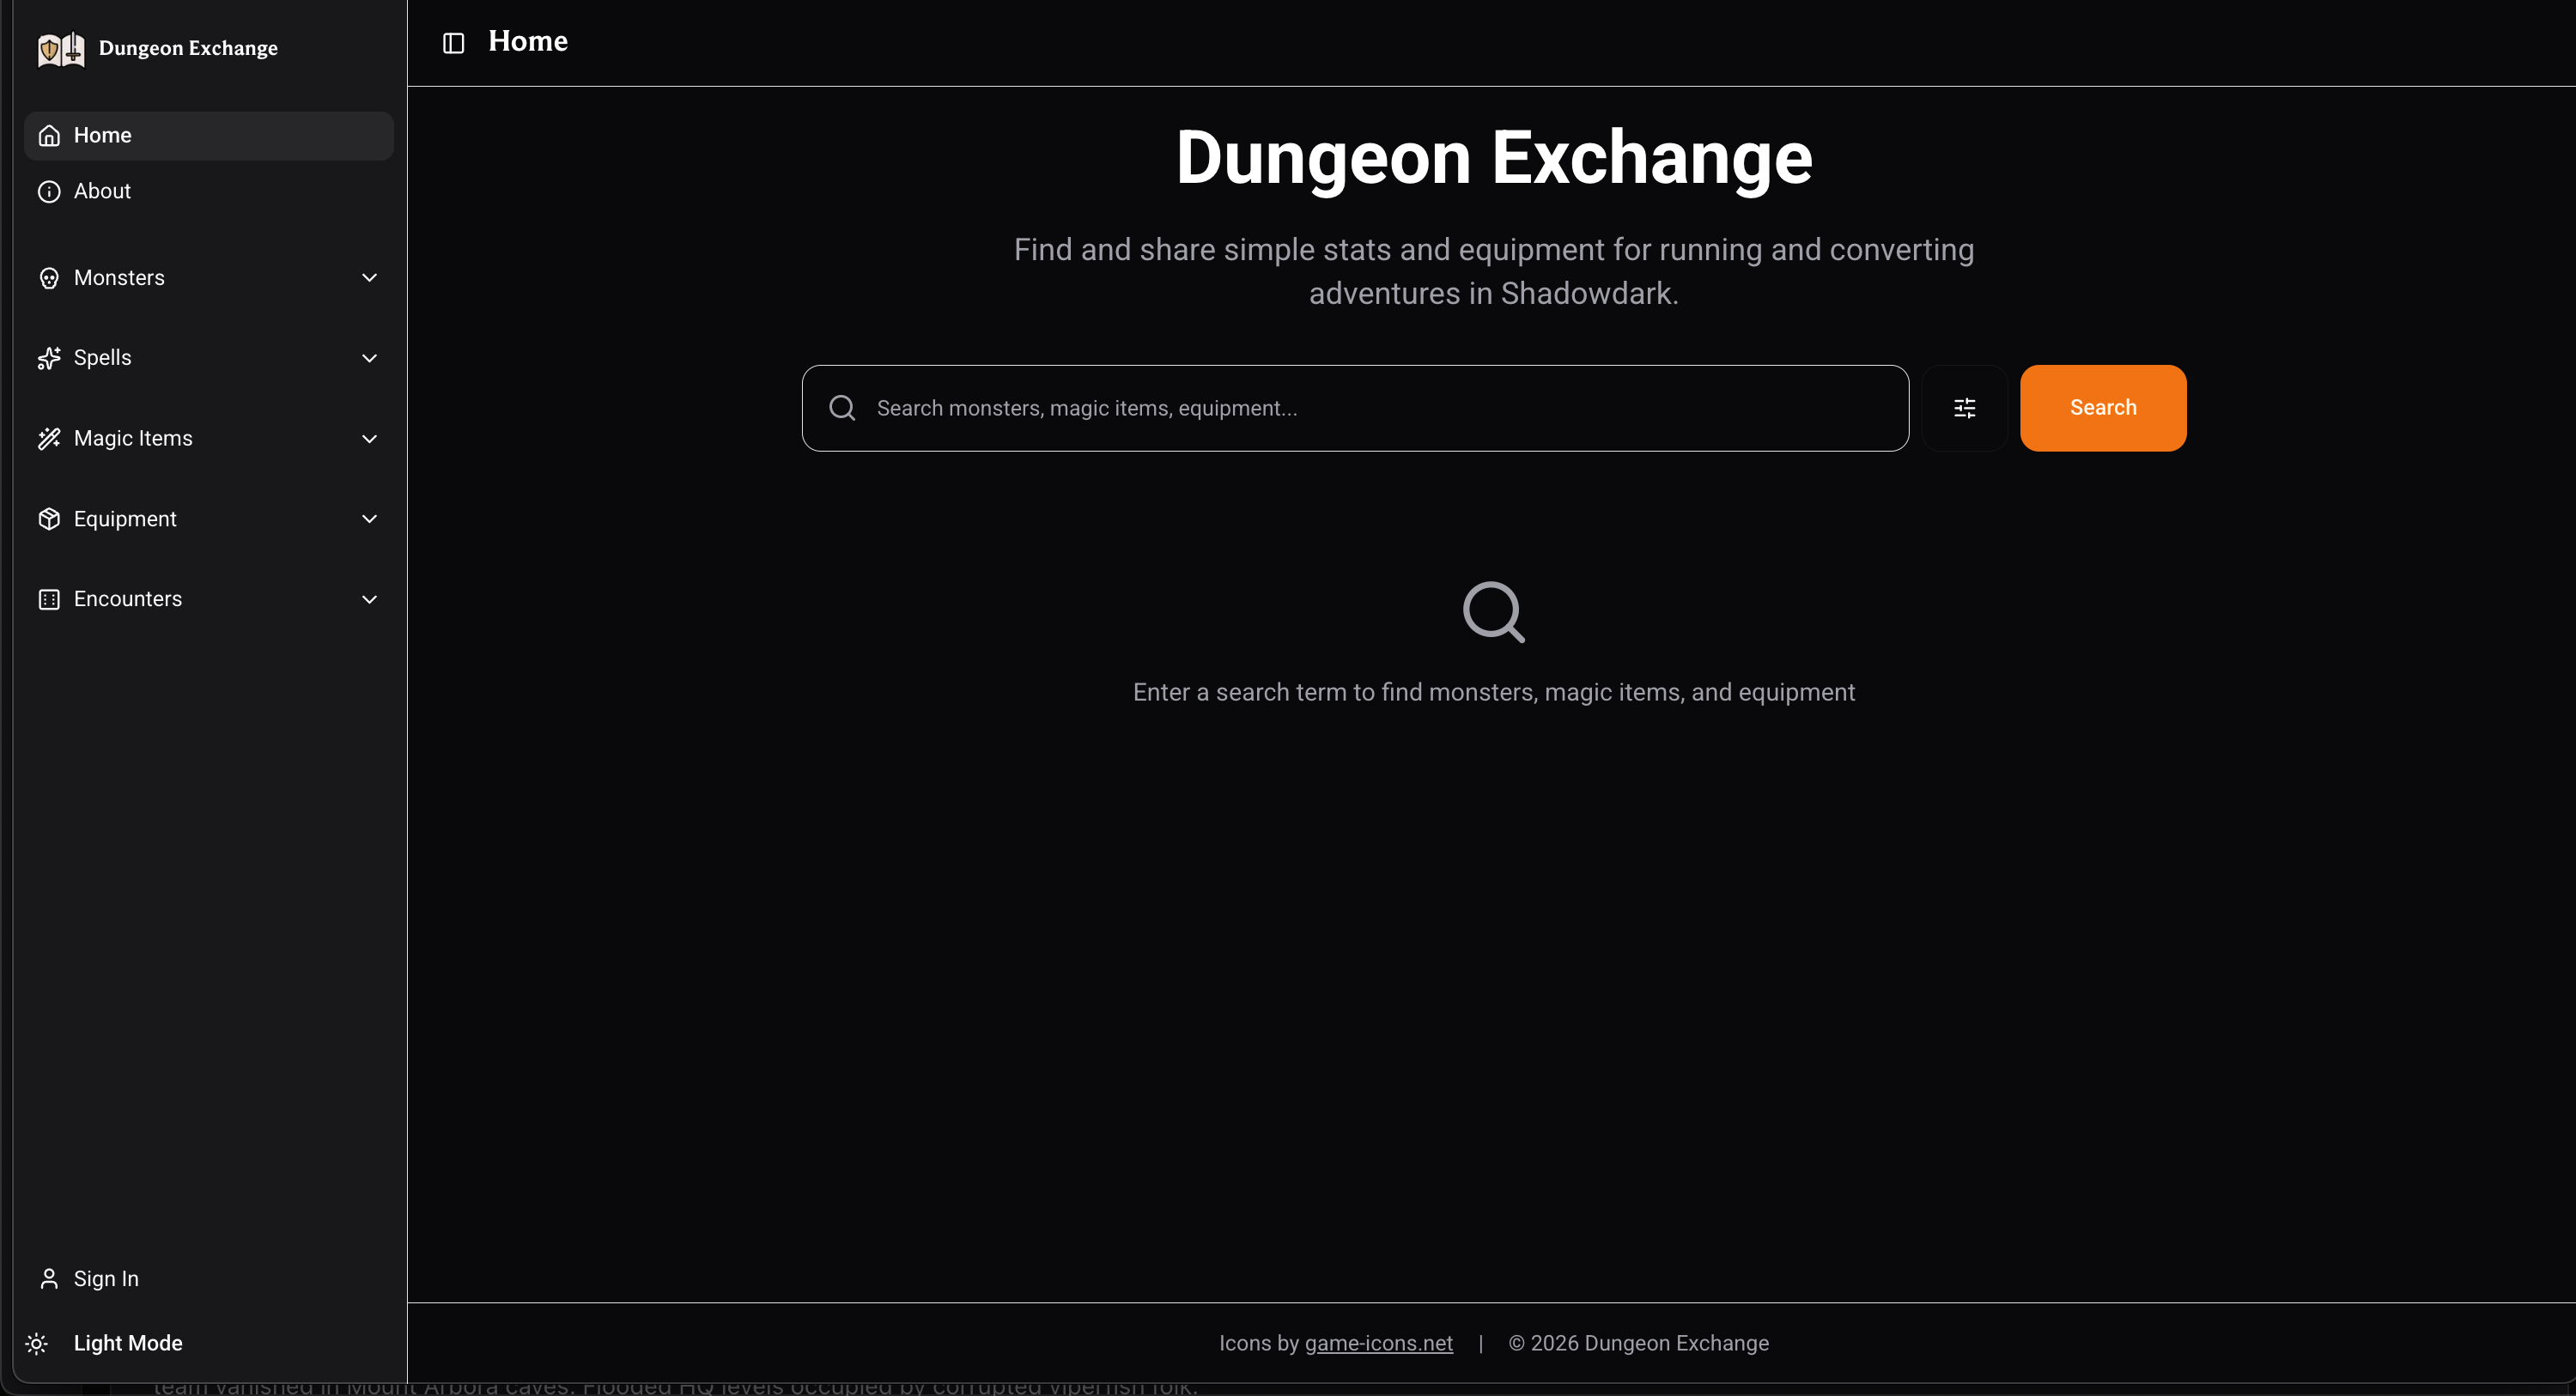Expand the Equipment section chevron
Screen dimensions: 2576x1396
coord(369,519)
